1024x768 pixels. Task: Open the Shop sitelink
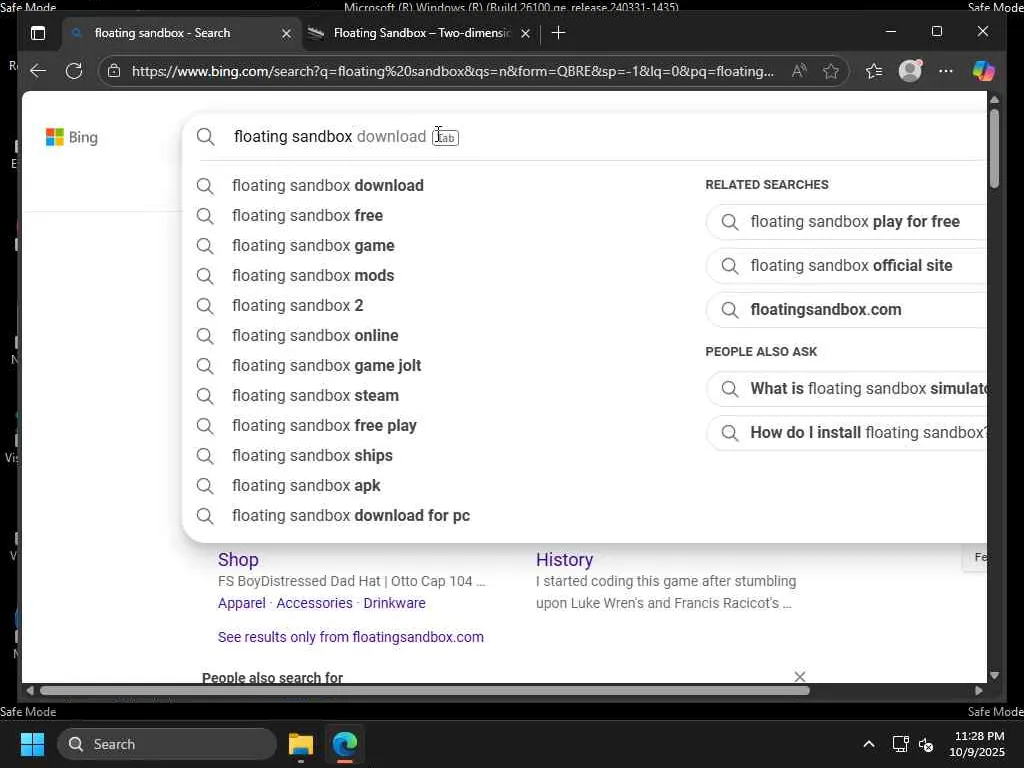238,560
